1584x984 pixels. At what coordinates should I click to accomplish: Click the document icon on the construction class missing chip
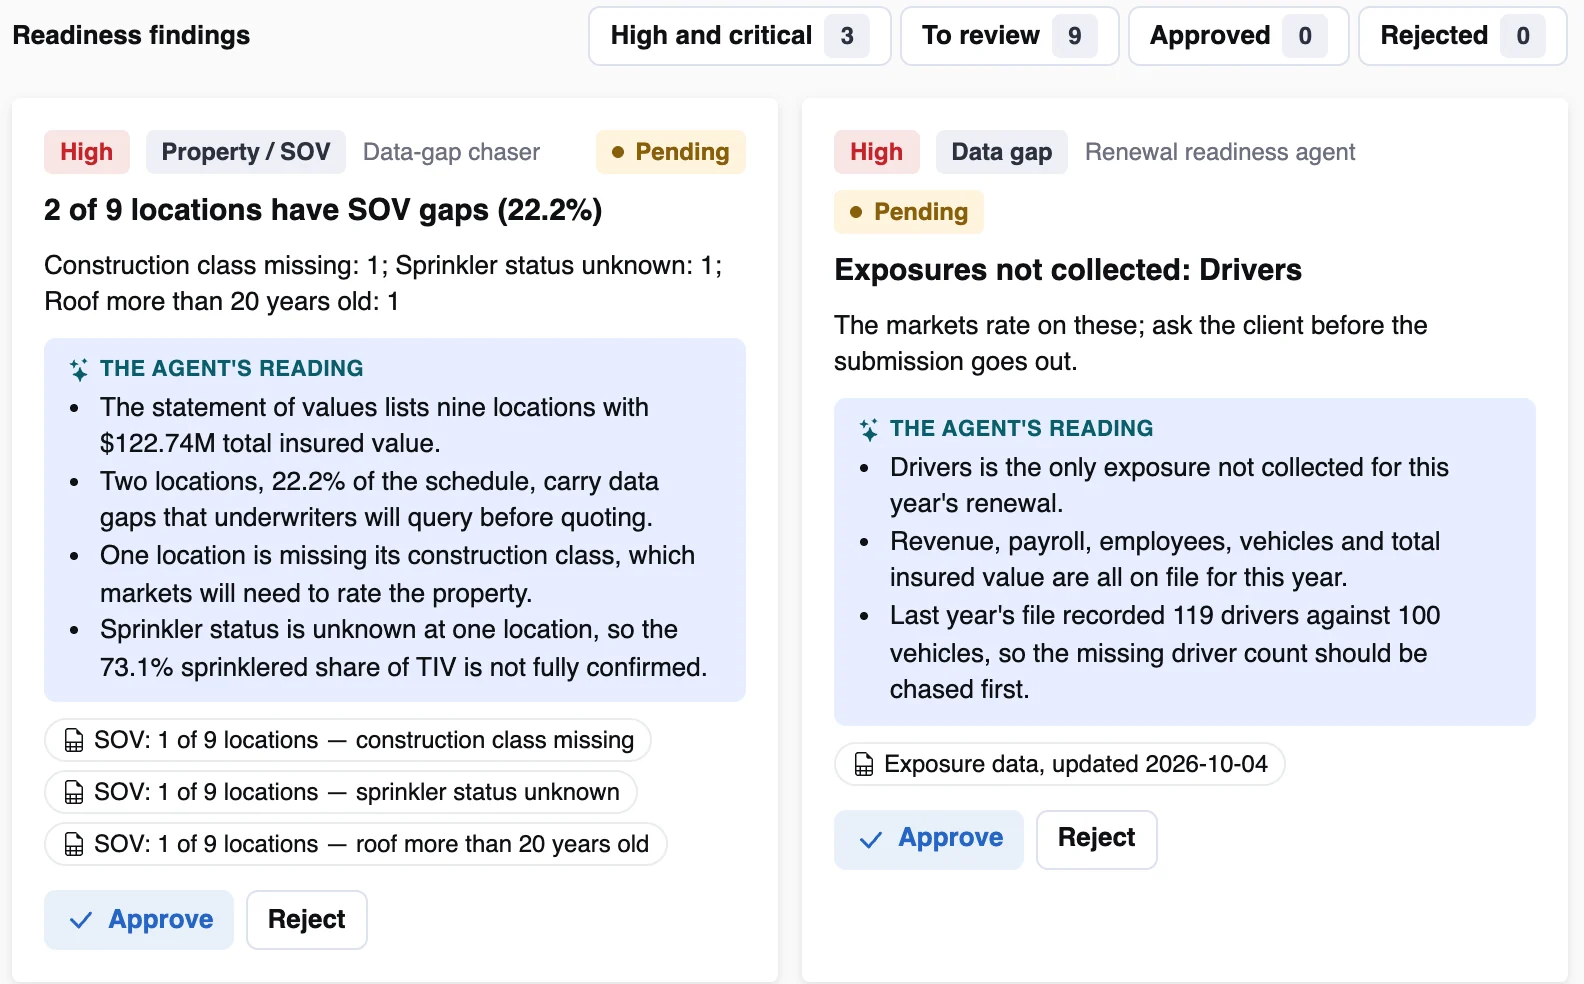(74, 741)
